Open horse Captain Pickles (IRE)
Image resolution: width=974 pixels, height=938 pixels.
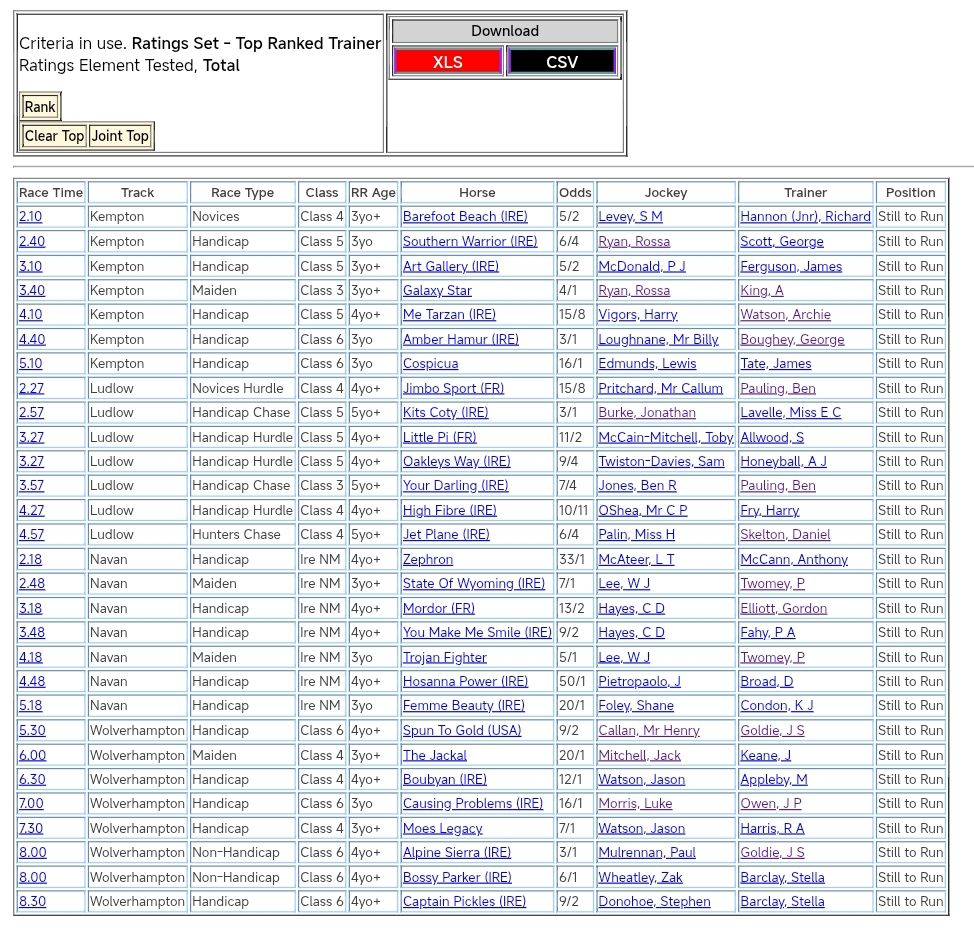(x=464, y=902)
